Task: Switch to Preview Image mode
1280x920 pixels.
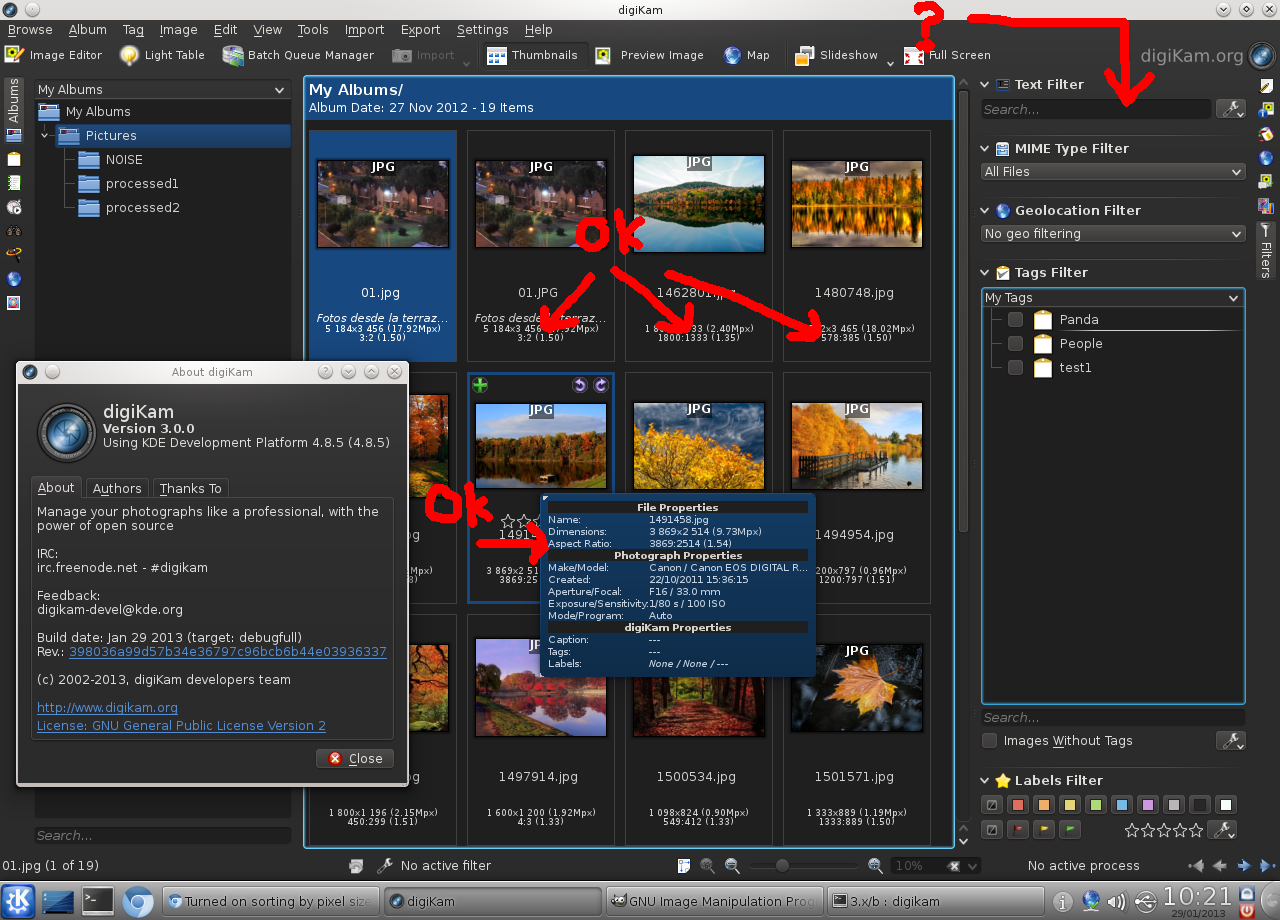Action: (650, 55)
